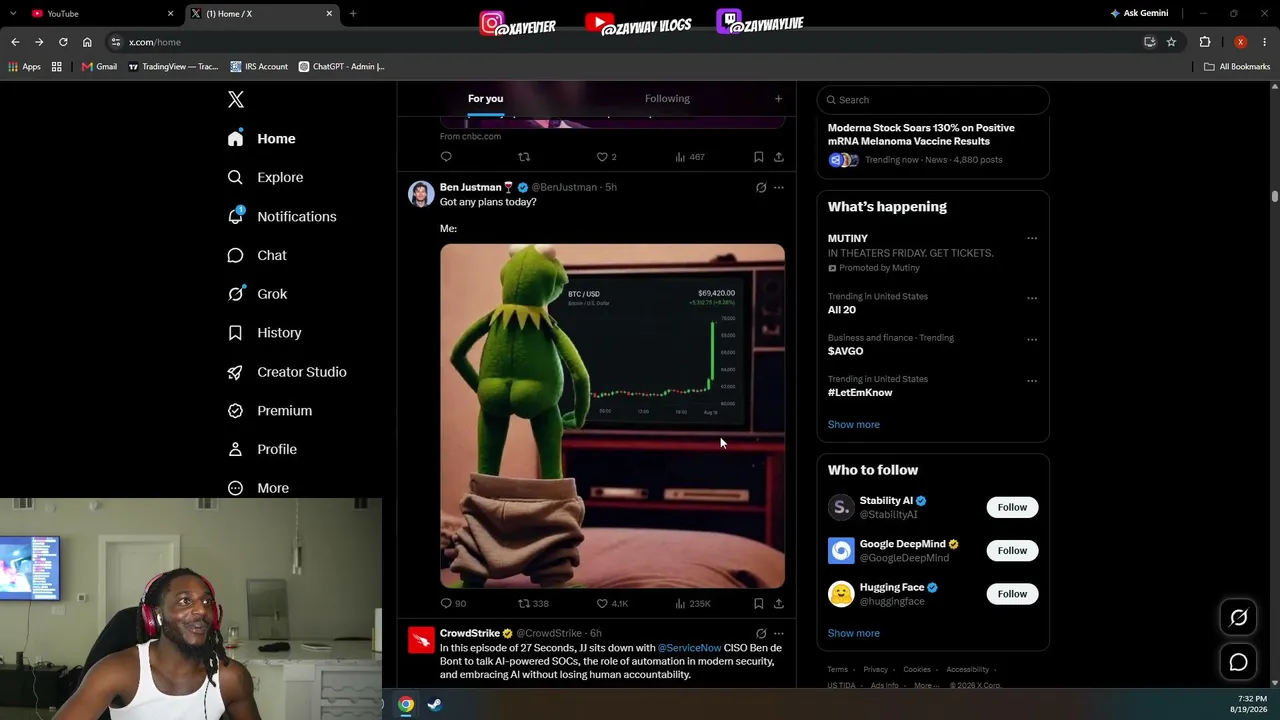
Task: Open the floating messages button
Action: [1238, 662]
